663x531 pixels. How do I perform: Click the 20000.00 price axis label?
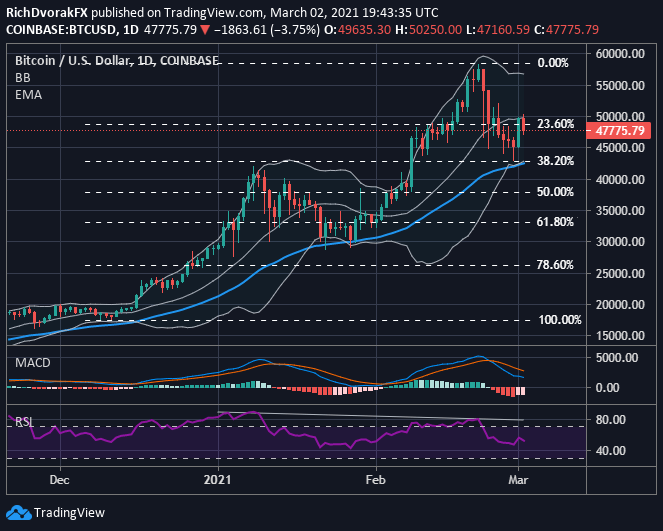[620, 304]
